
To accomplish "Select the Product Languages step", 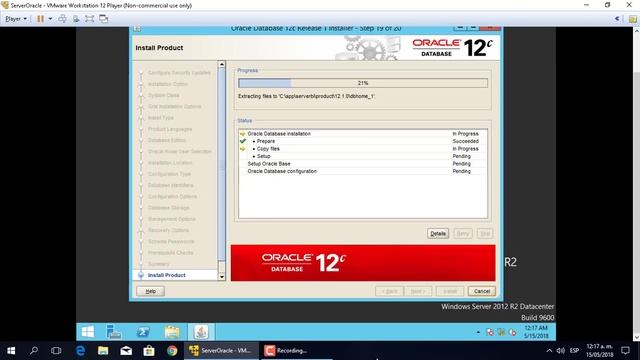I will (170, 129).
